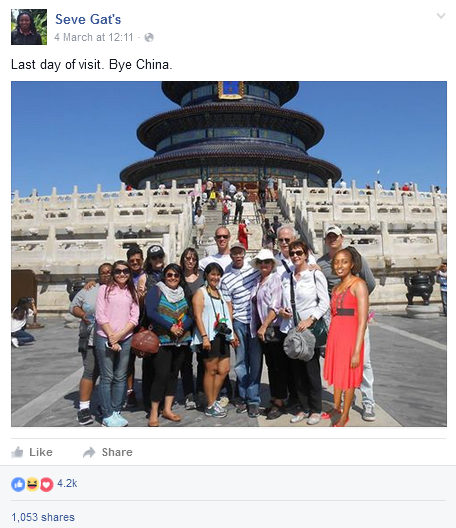Click the curved arrow Share icon
456x528 pixels.
89,452
